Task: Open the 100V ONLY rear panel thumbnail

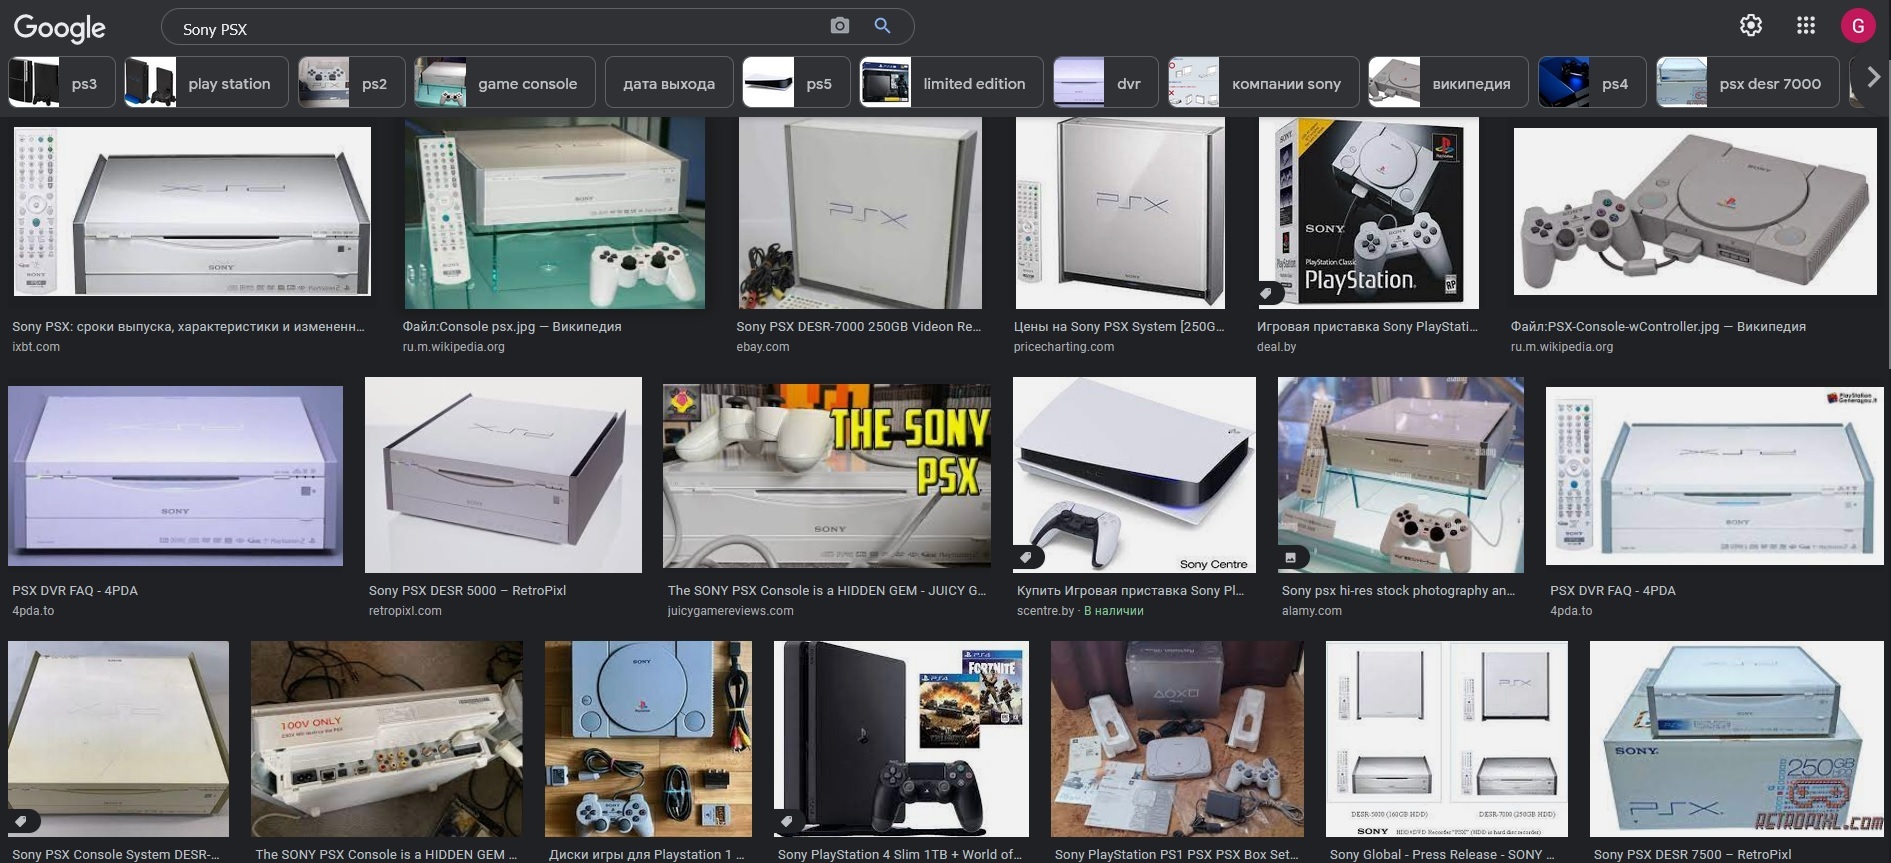Action: point(387,739)
